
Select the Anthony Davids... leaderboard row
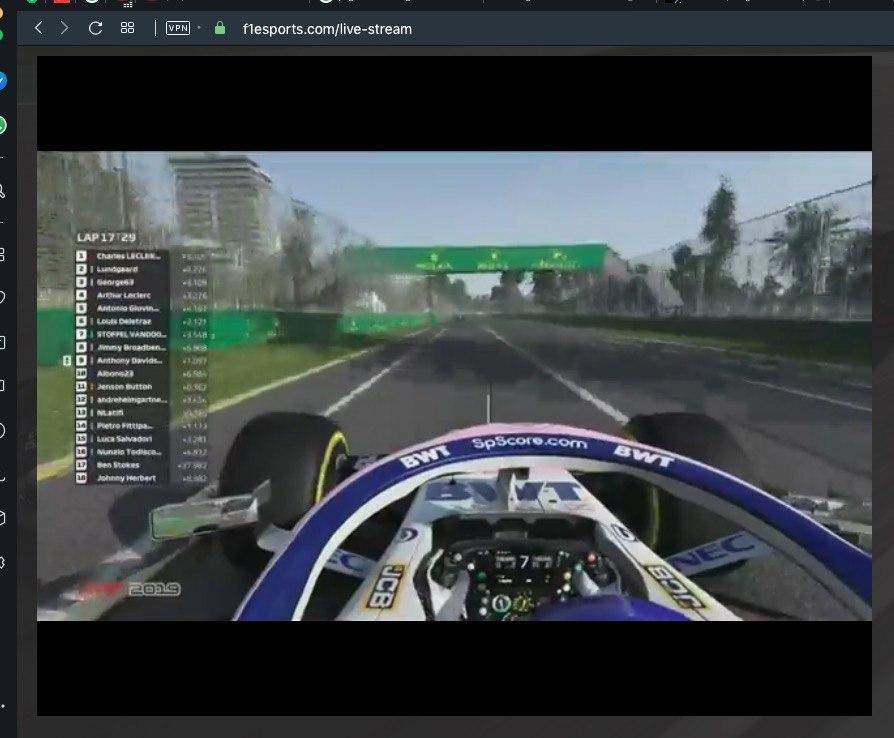coord(141,360)
